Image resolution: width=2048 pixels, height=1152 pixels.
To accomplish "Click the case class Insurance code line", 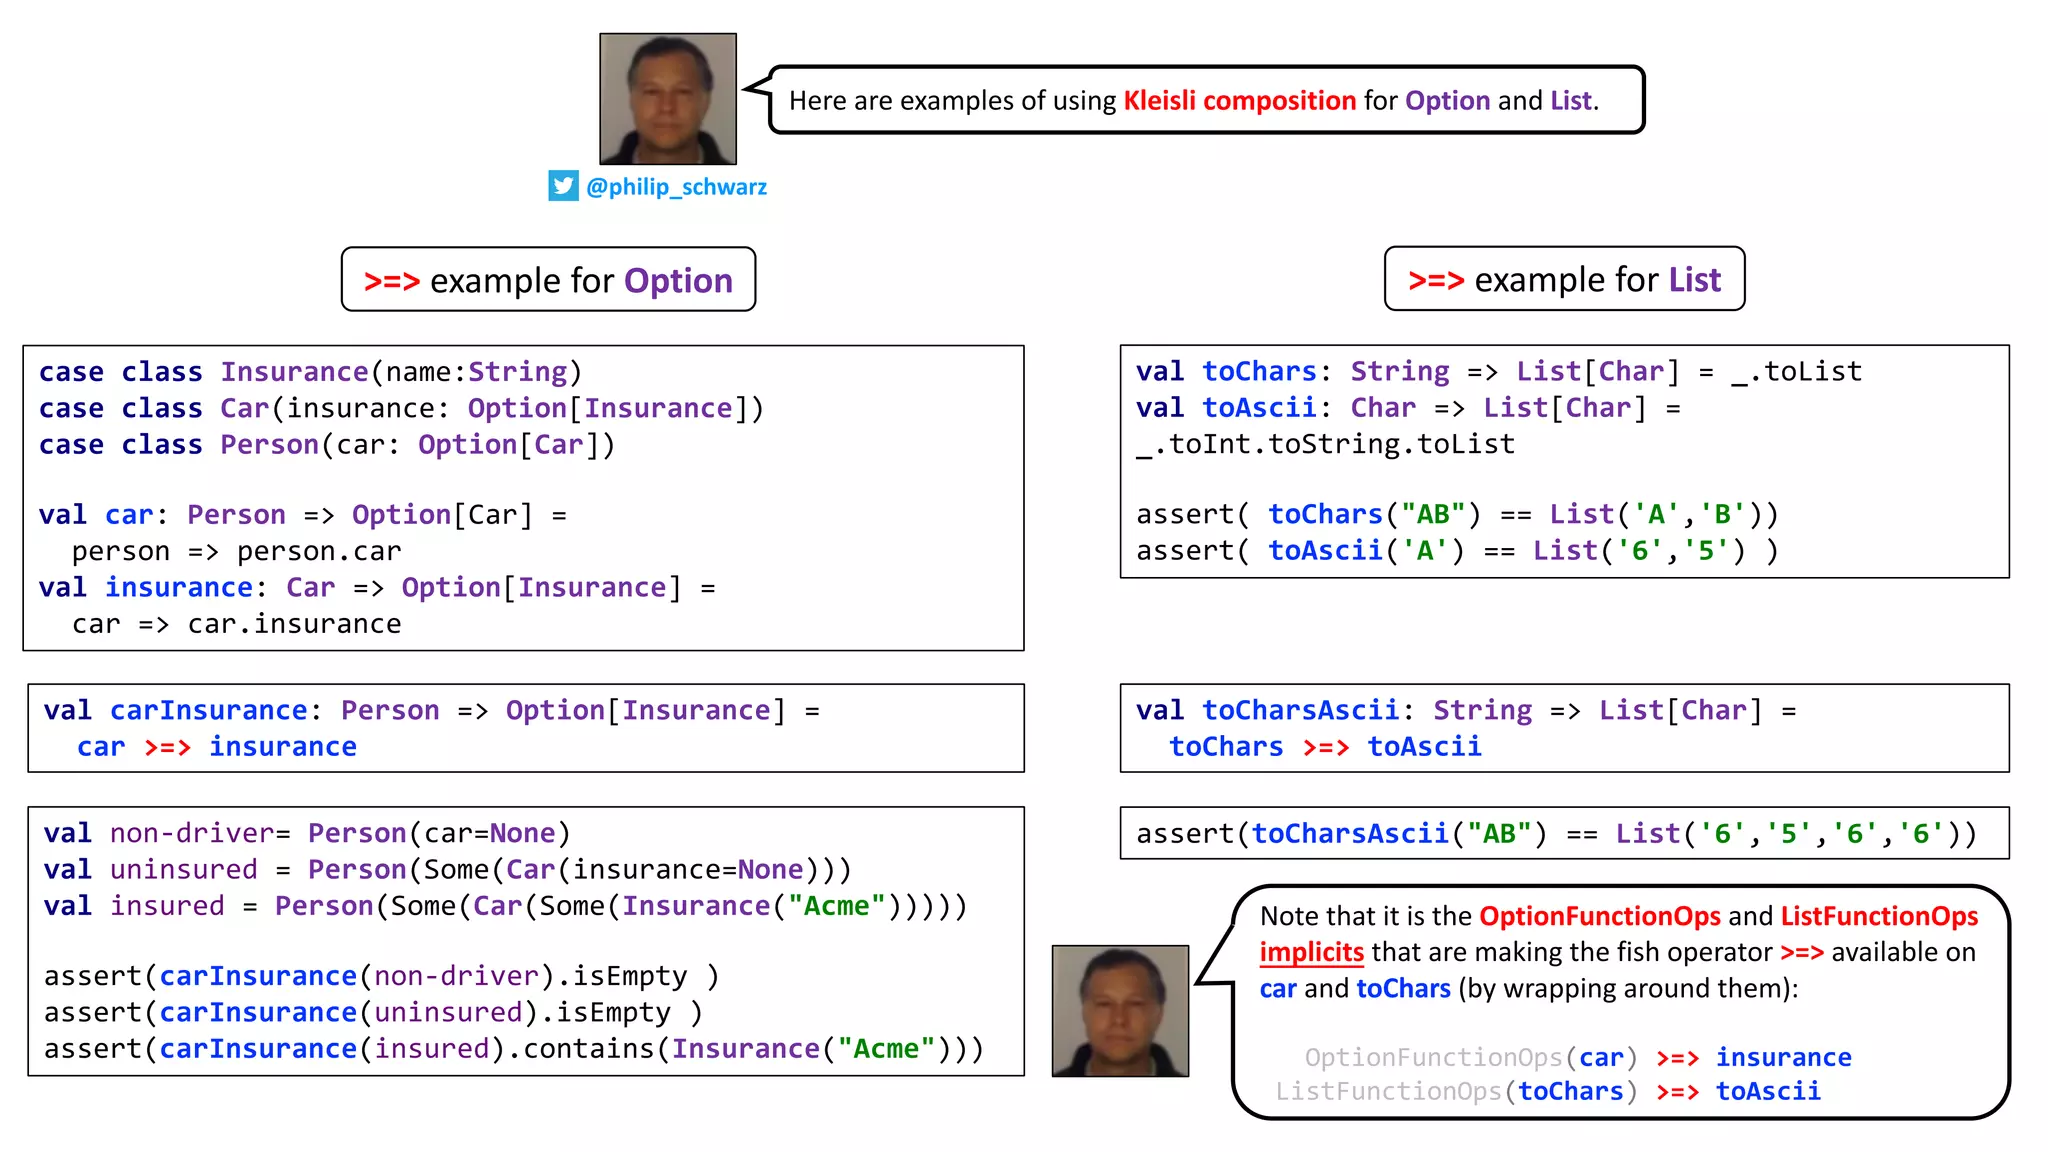I will pos(310,372).
